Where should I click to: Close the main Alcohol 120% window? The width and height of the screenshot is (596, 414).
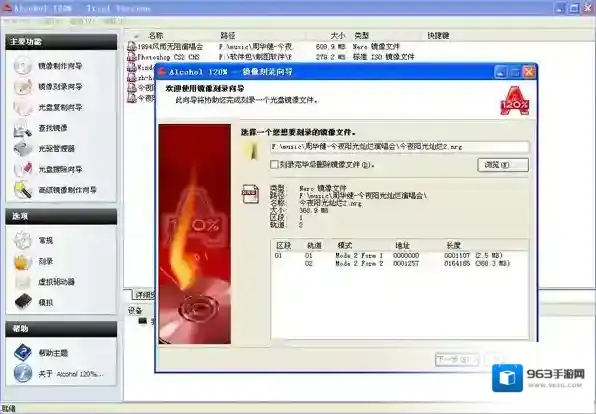[588, 8]
